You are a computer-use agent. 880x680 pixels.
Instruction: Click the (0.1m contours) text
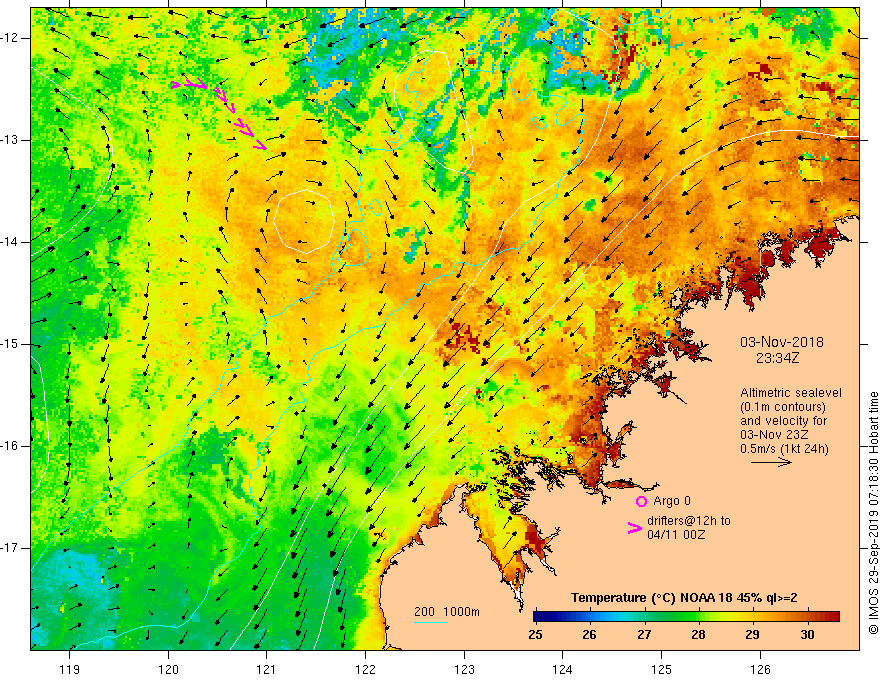click(783, 407)
